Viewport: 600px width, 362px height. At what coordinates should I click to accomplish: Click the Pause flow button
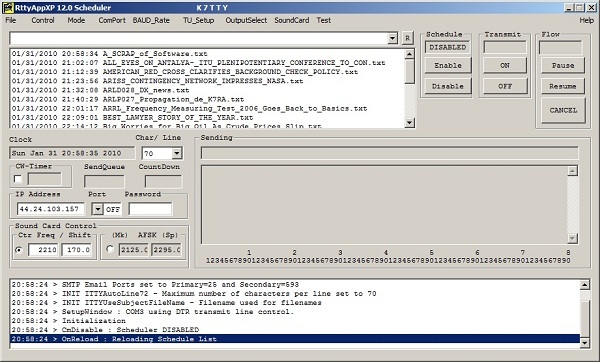point(563,65)
